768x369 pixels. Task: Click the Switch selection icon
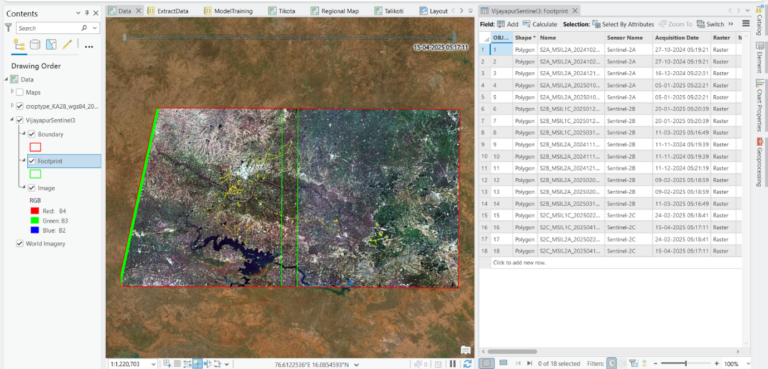[700, 24]
